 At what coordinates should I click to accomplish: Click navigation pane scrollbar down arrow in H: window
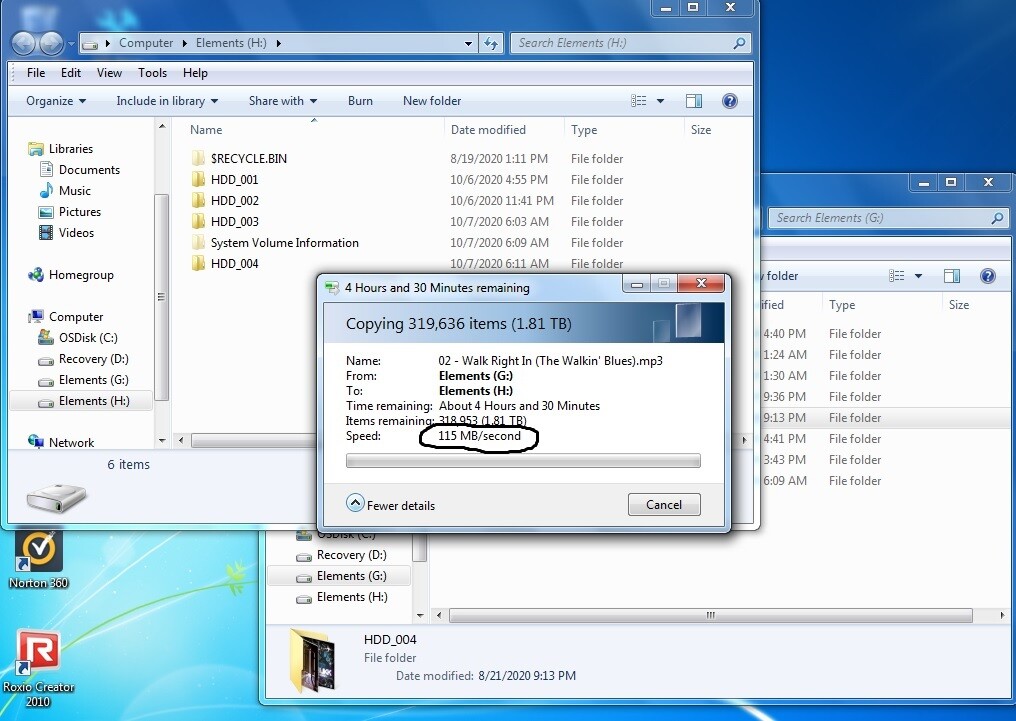[x=162, y=441]
